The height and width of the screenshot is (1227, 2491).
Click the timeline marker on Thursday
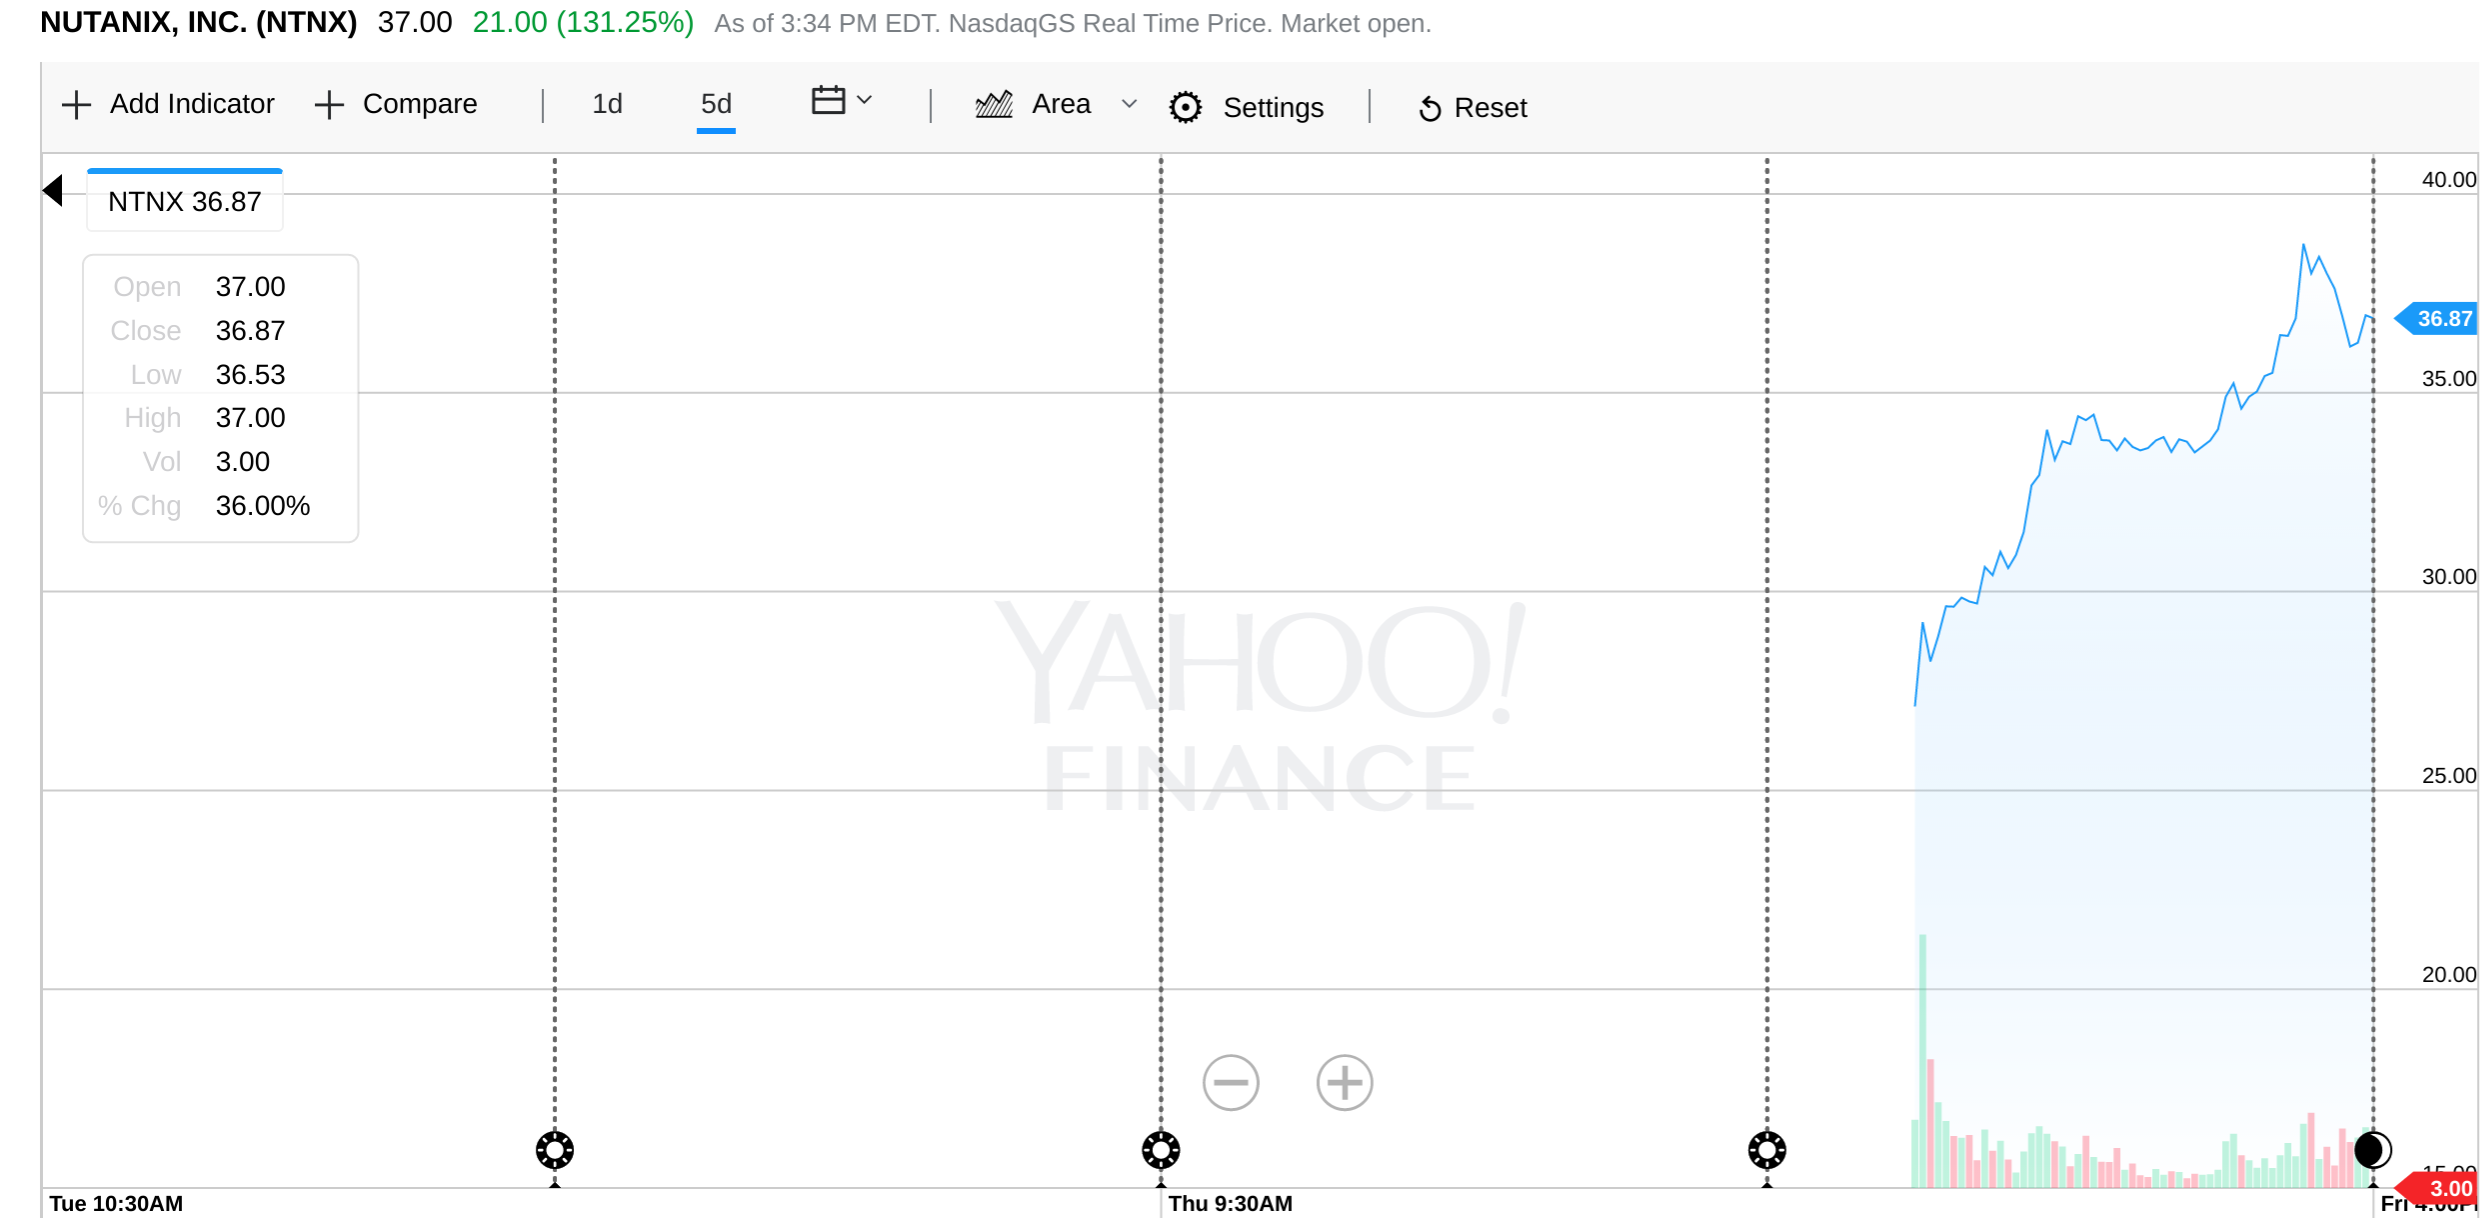pos(1153,1148)
